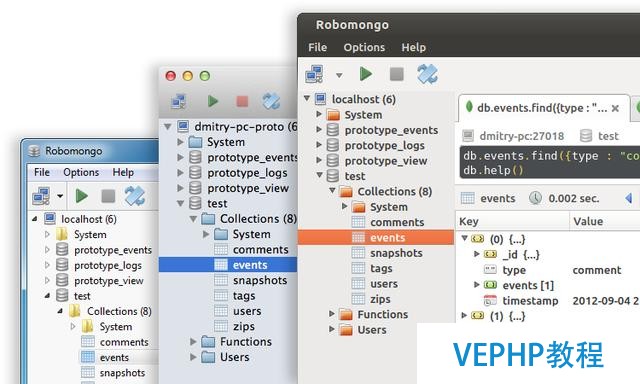This screenshot has height=384, width=640.
Task: Click the green Execute play icon in Ubuntu toolbar
Action: pyautogui.click(x=366, y=74)
